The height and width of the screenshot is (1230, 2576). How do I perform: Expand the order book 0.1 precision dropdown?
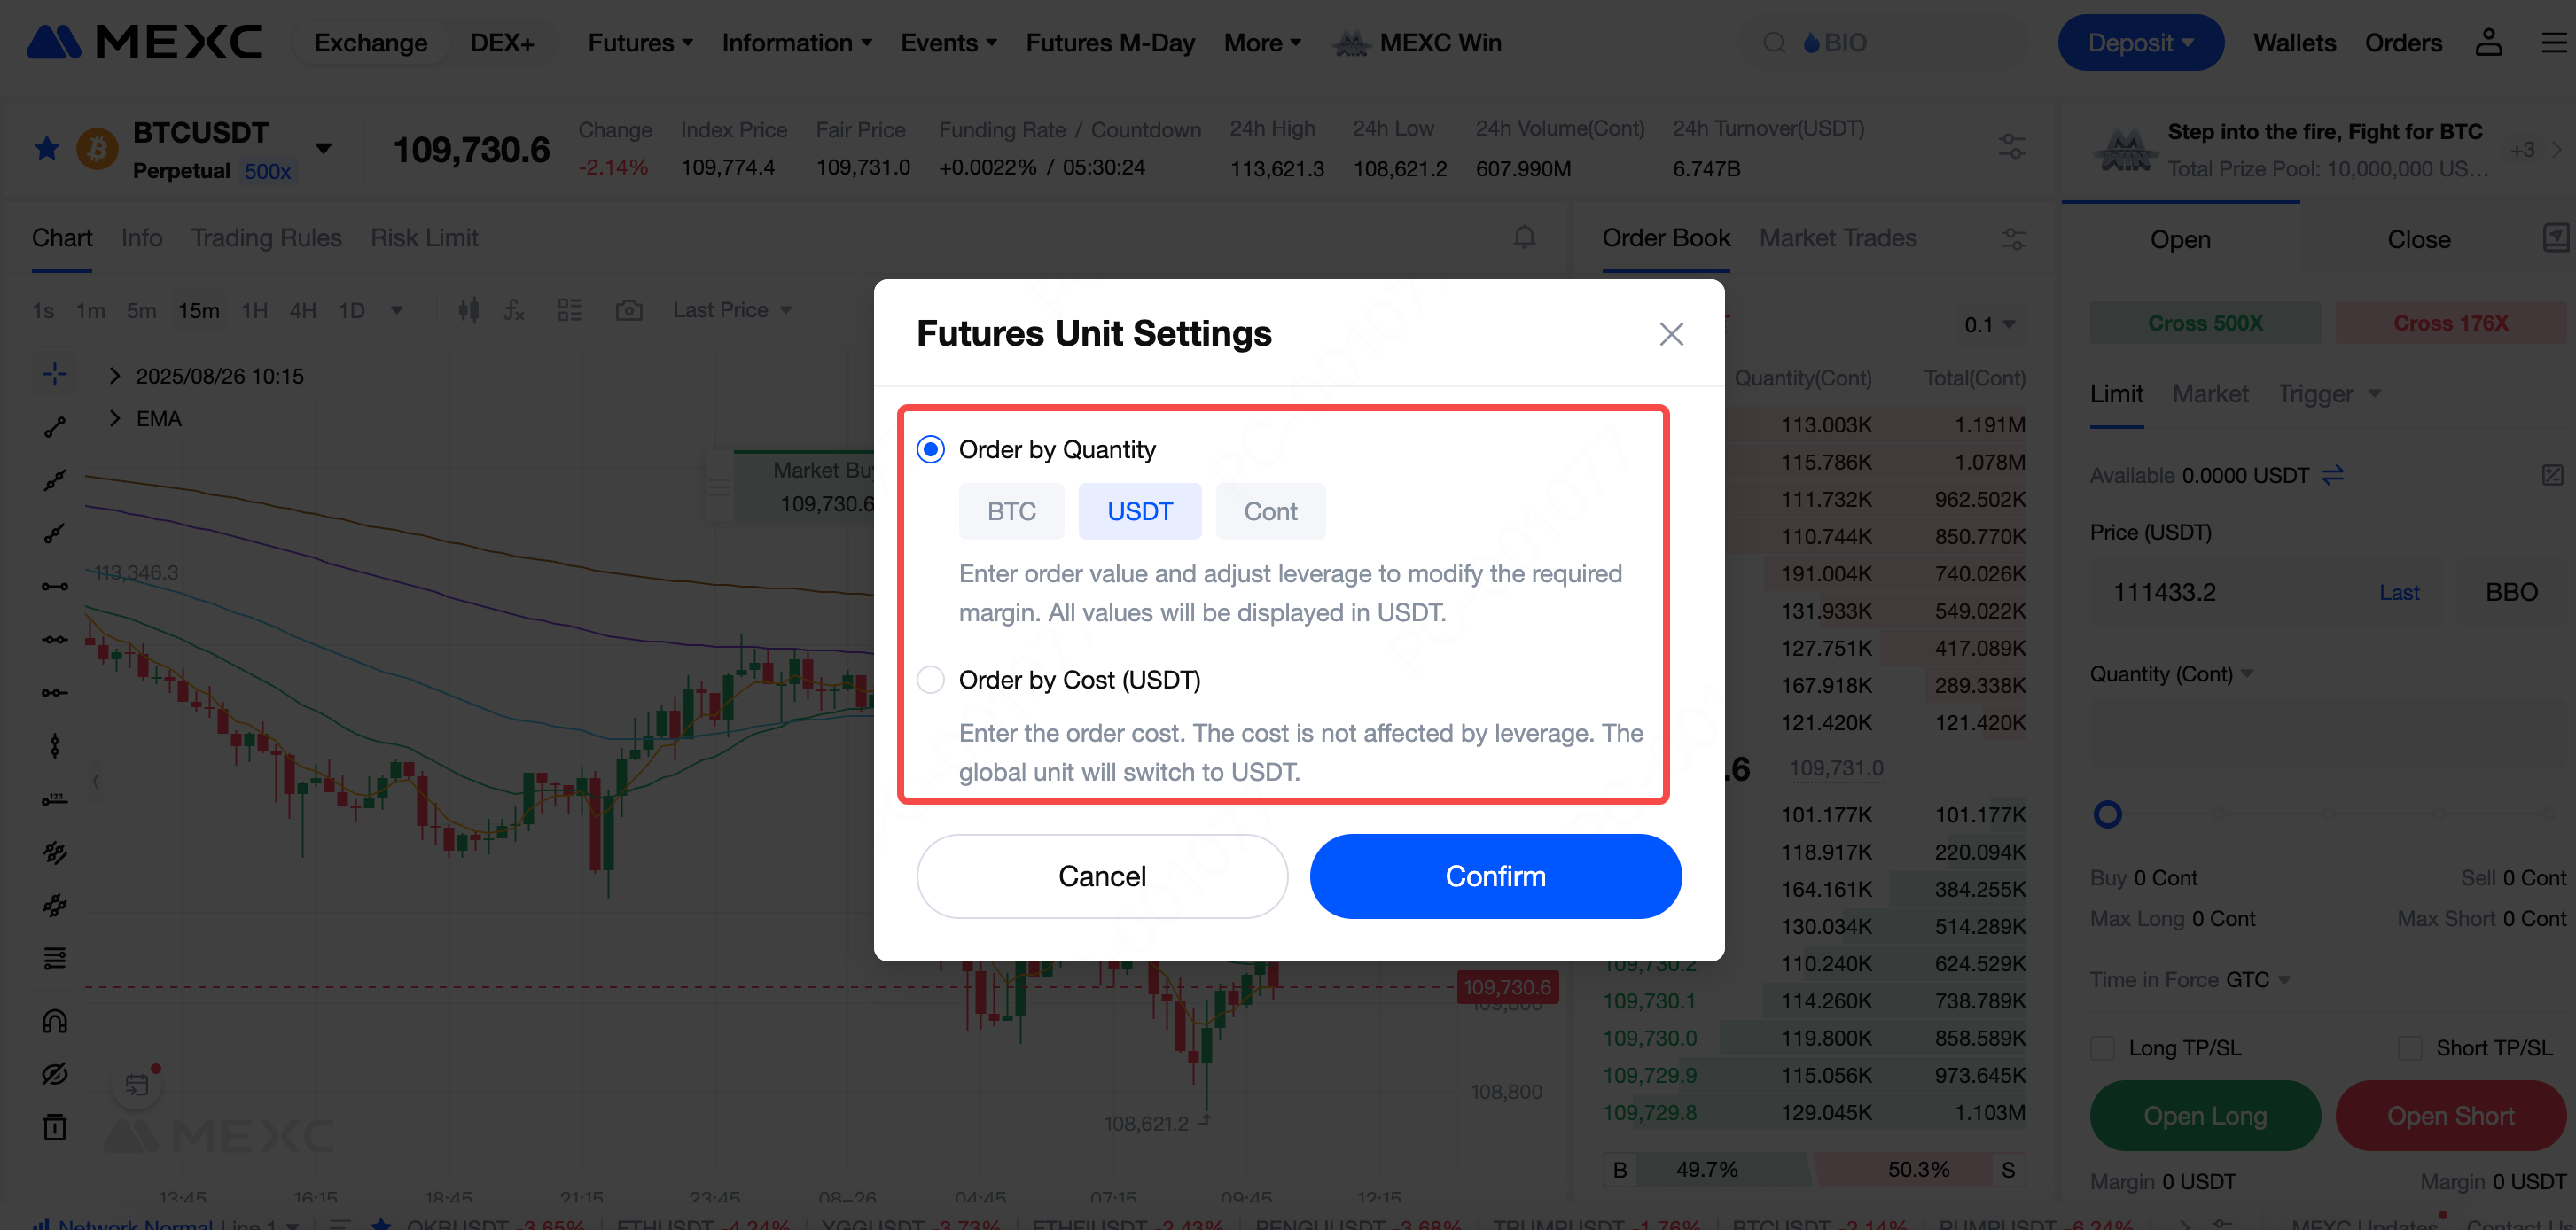coord(1988,324)
